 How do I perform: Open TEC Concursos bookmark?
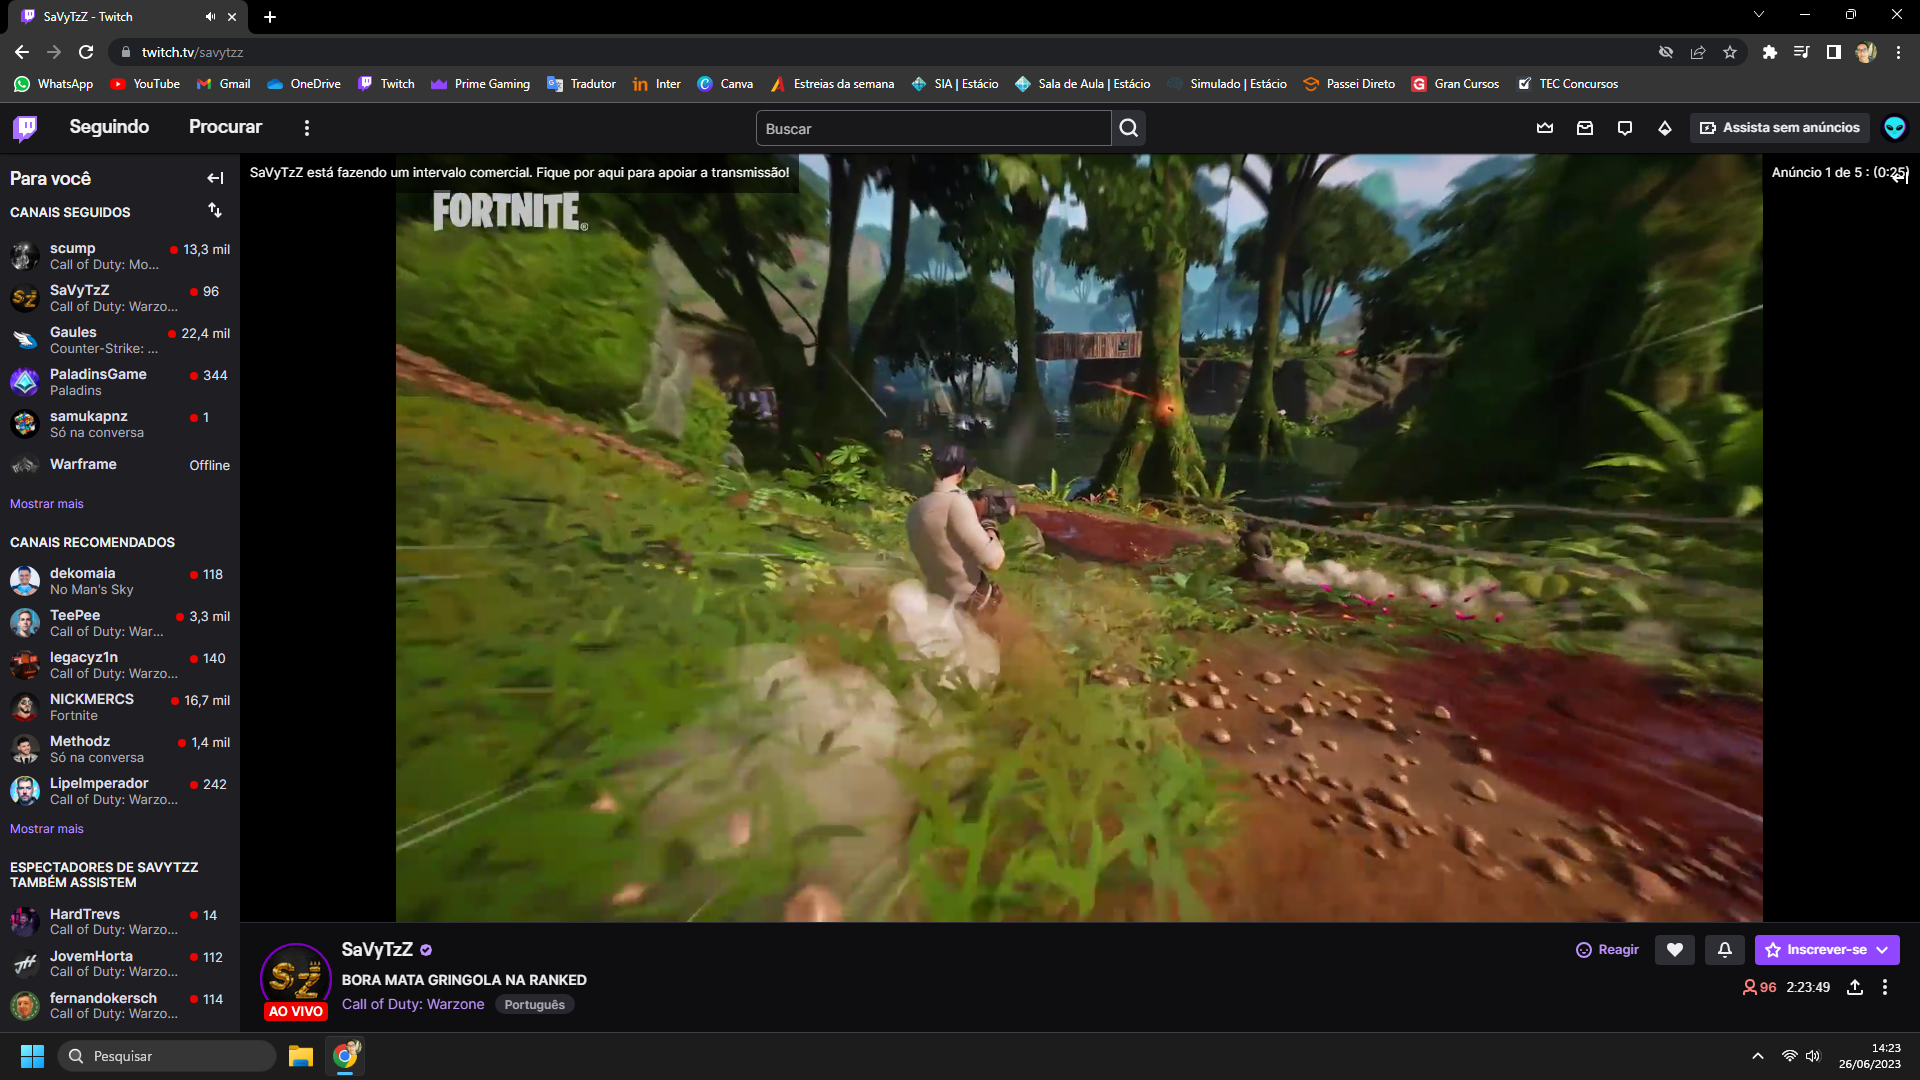click(x=1568, y=84)
